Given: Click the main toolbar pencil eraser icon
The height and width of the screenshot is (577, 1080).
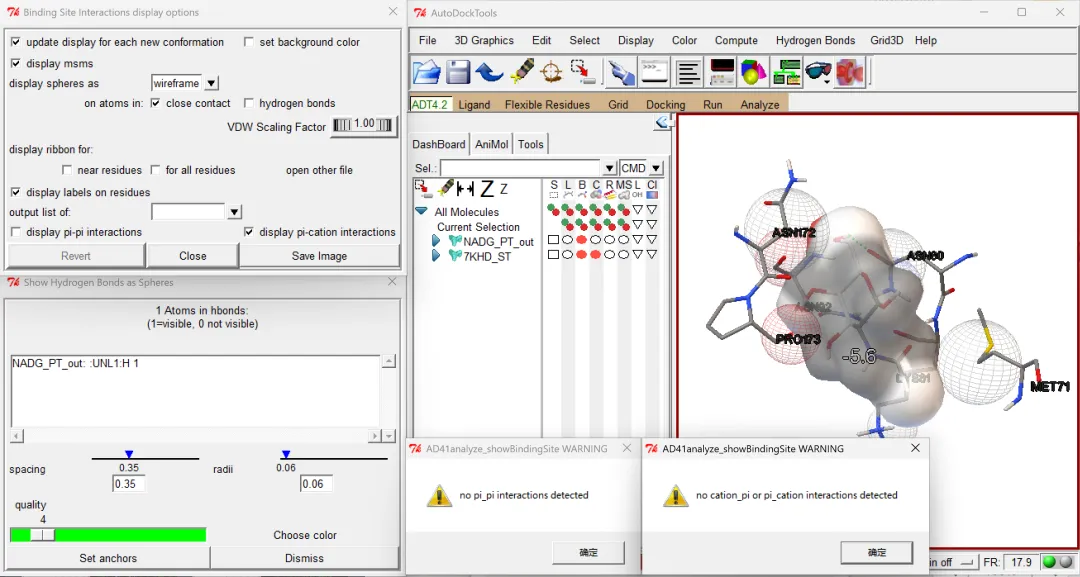Looking at the screenshot, I should click(521, 72).
